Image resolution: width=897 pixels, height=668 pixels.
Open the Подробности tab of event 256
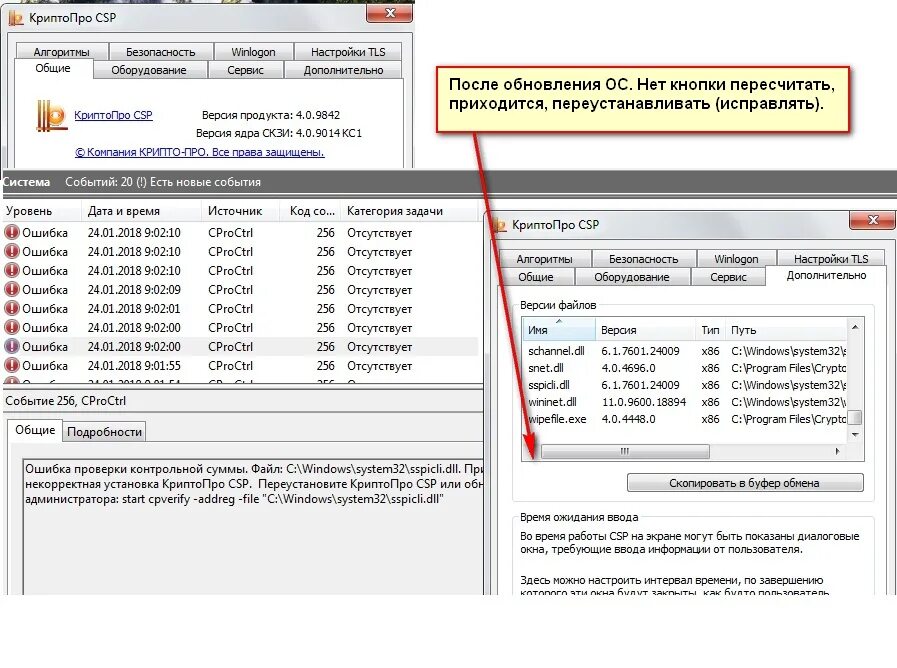pos(105,432)
